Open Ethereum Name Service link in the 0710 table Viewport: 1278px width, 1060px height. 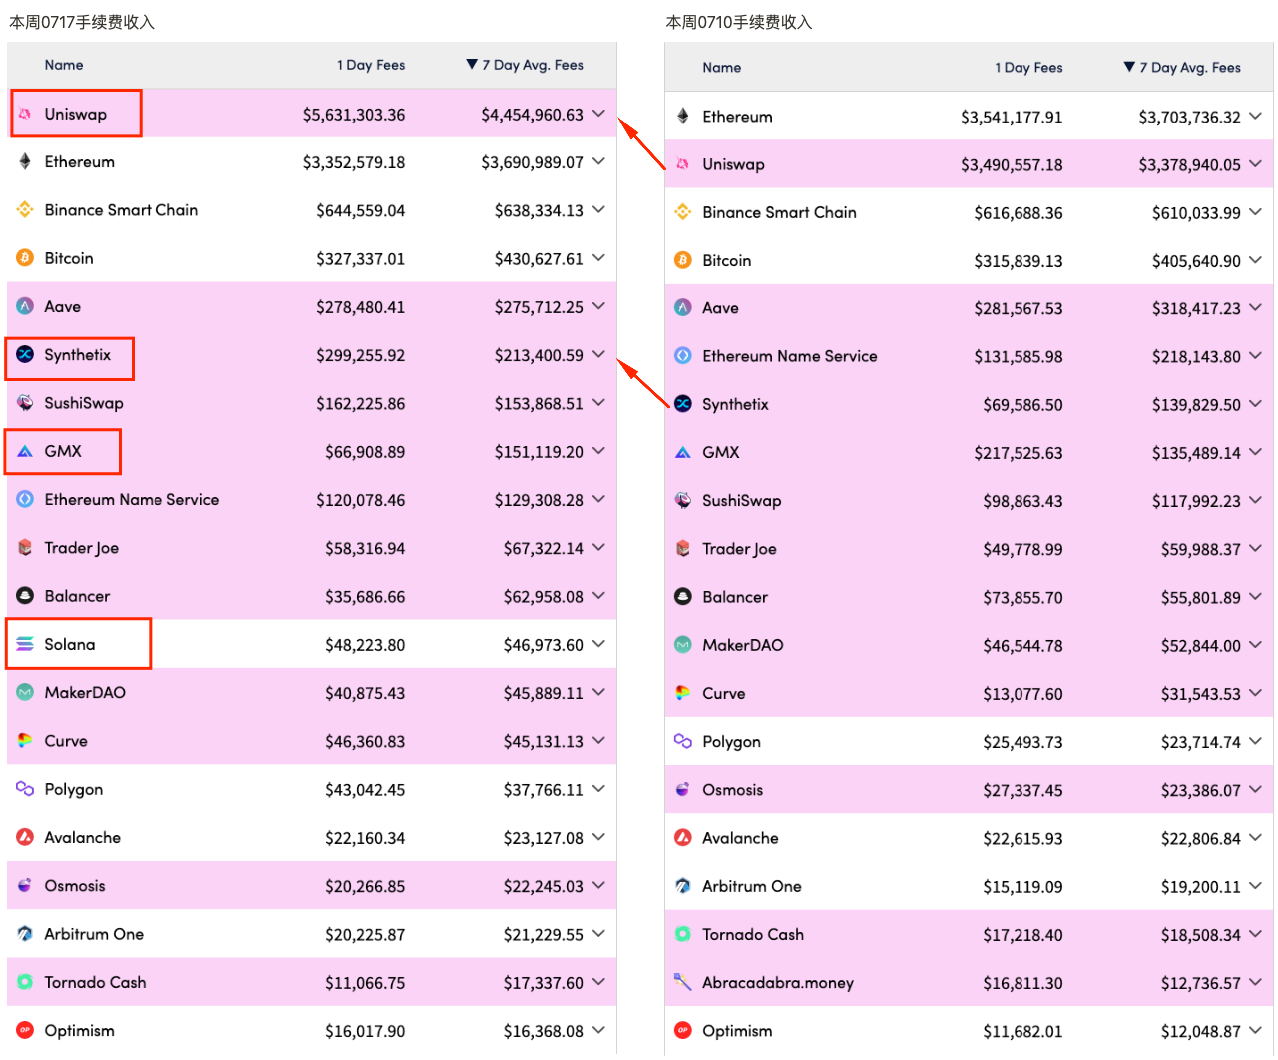click(x=790, y=356)
